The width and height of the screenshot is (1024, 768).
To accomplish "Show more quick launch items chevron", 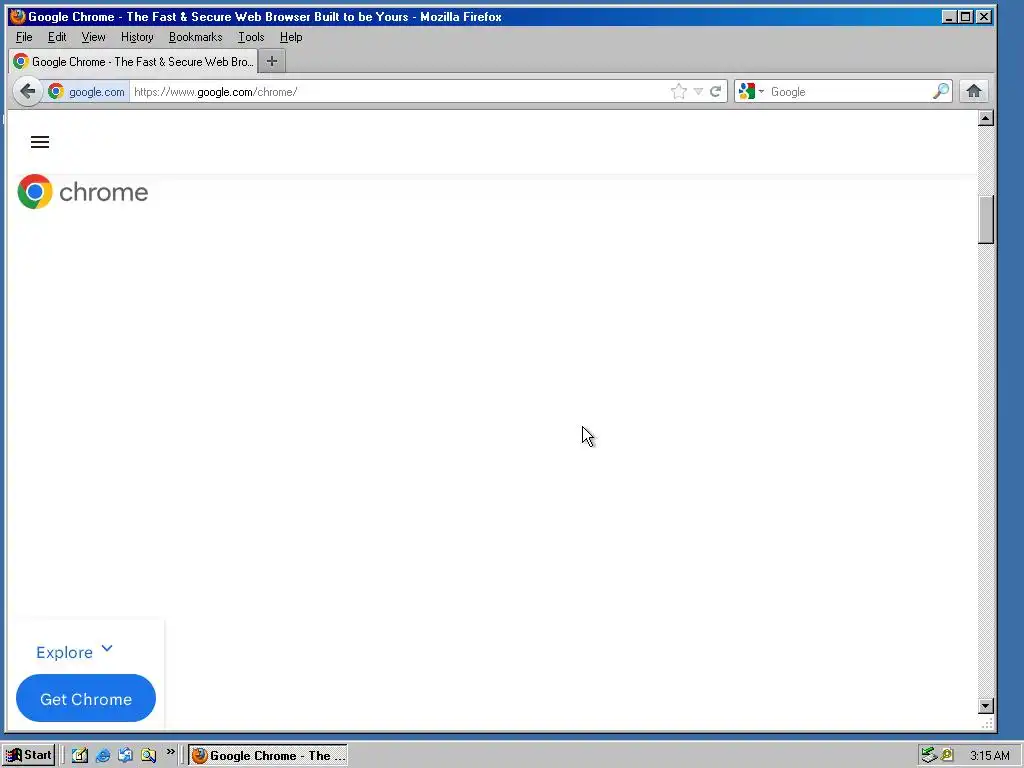I will coord(170,752).
